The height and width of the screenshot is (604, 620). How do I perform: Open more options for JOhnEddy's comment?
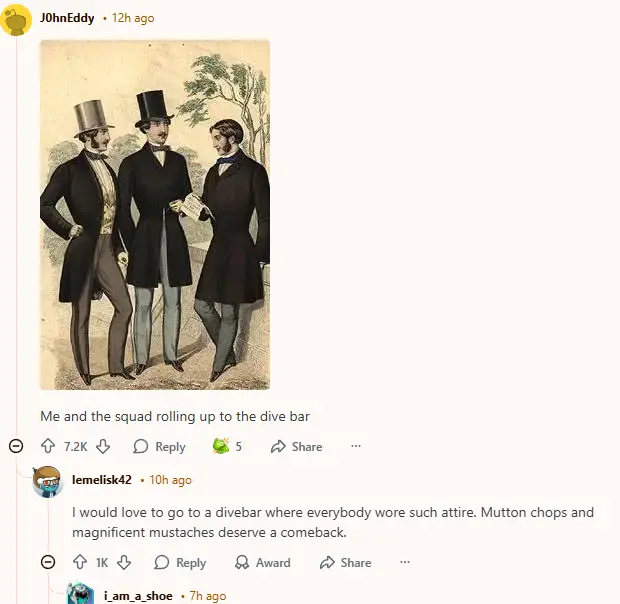coord(356,446)
